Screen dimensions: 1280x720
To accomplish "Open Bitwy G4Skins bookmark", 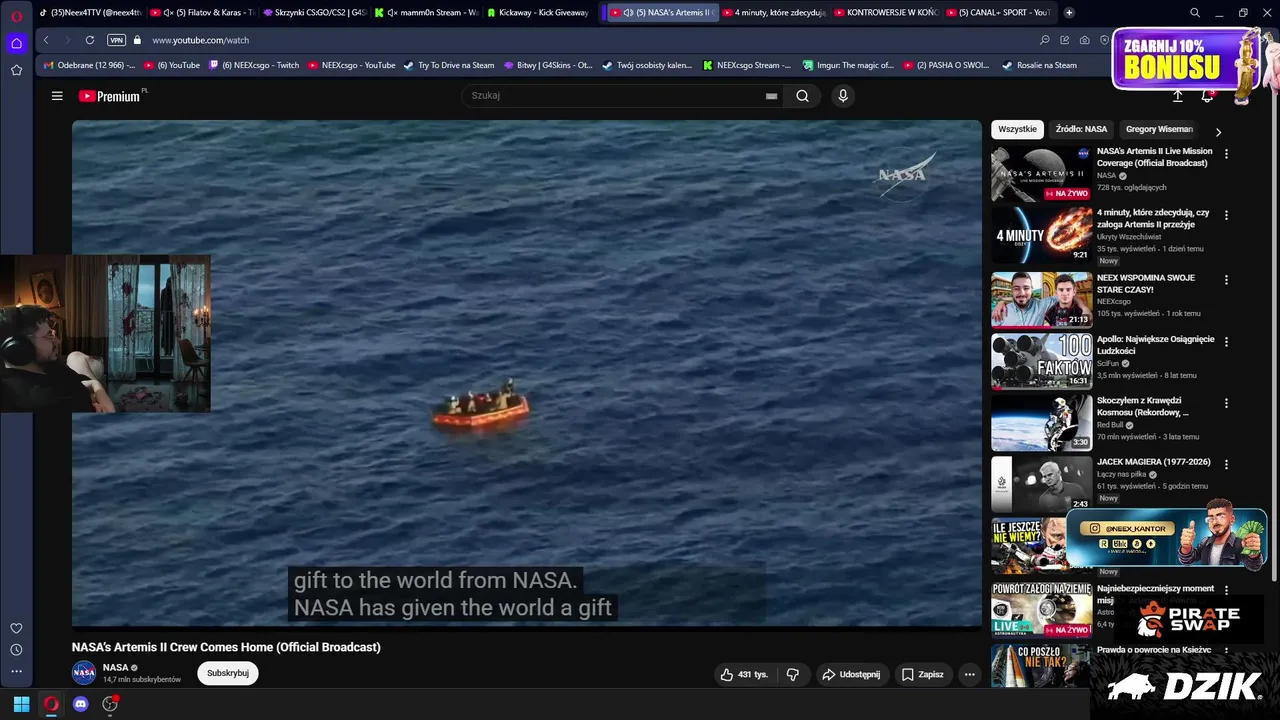I will (x=548, y=65).
